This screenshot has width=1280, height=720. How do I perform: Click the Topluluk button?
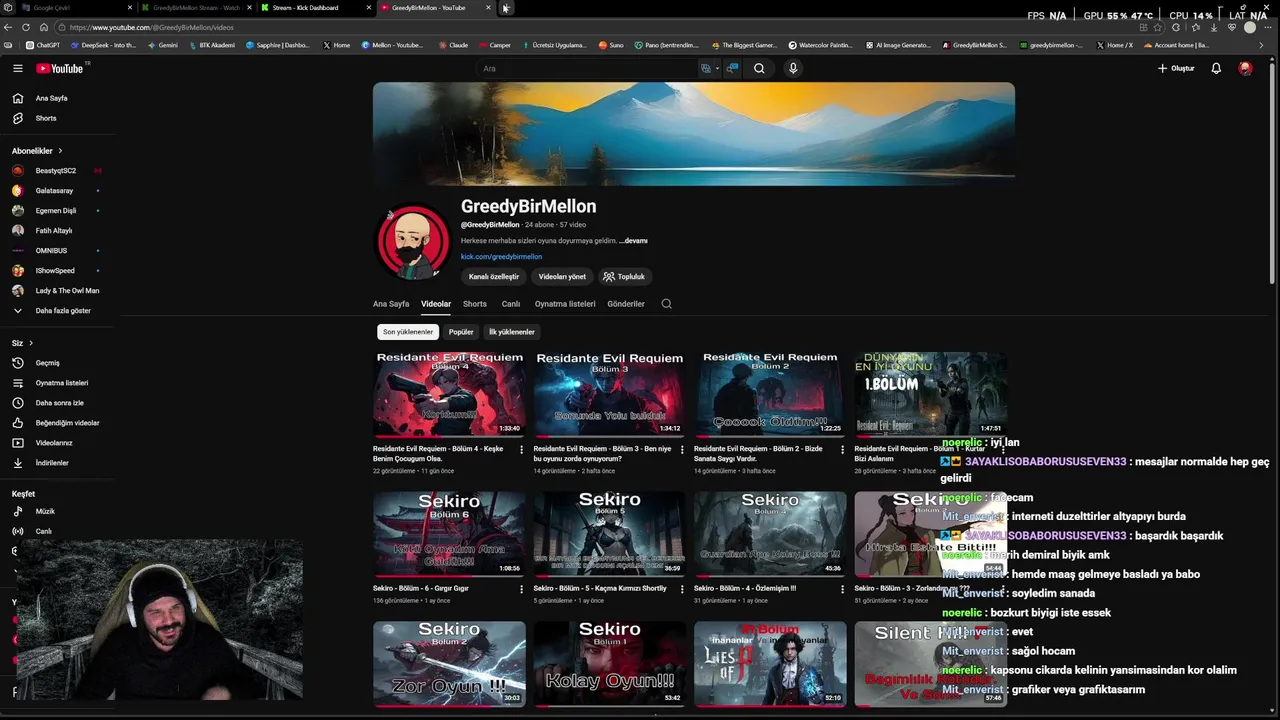coord(625,277)
